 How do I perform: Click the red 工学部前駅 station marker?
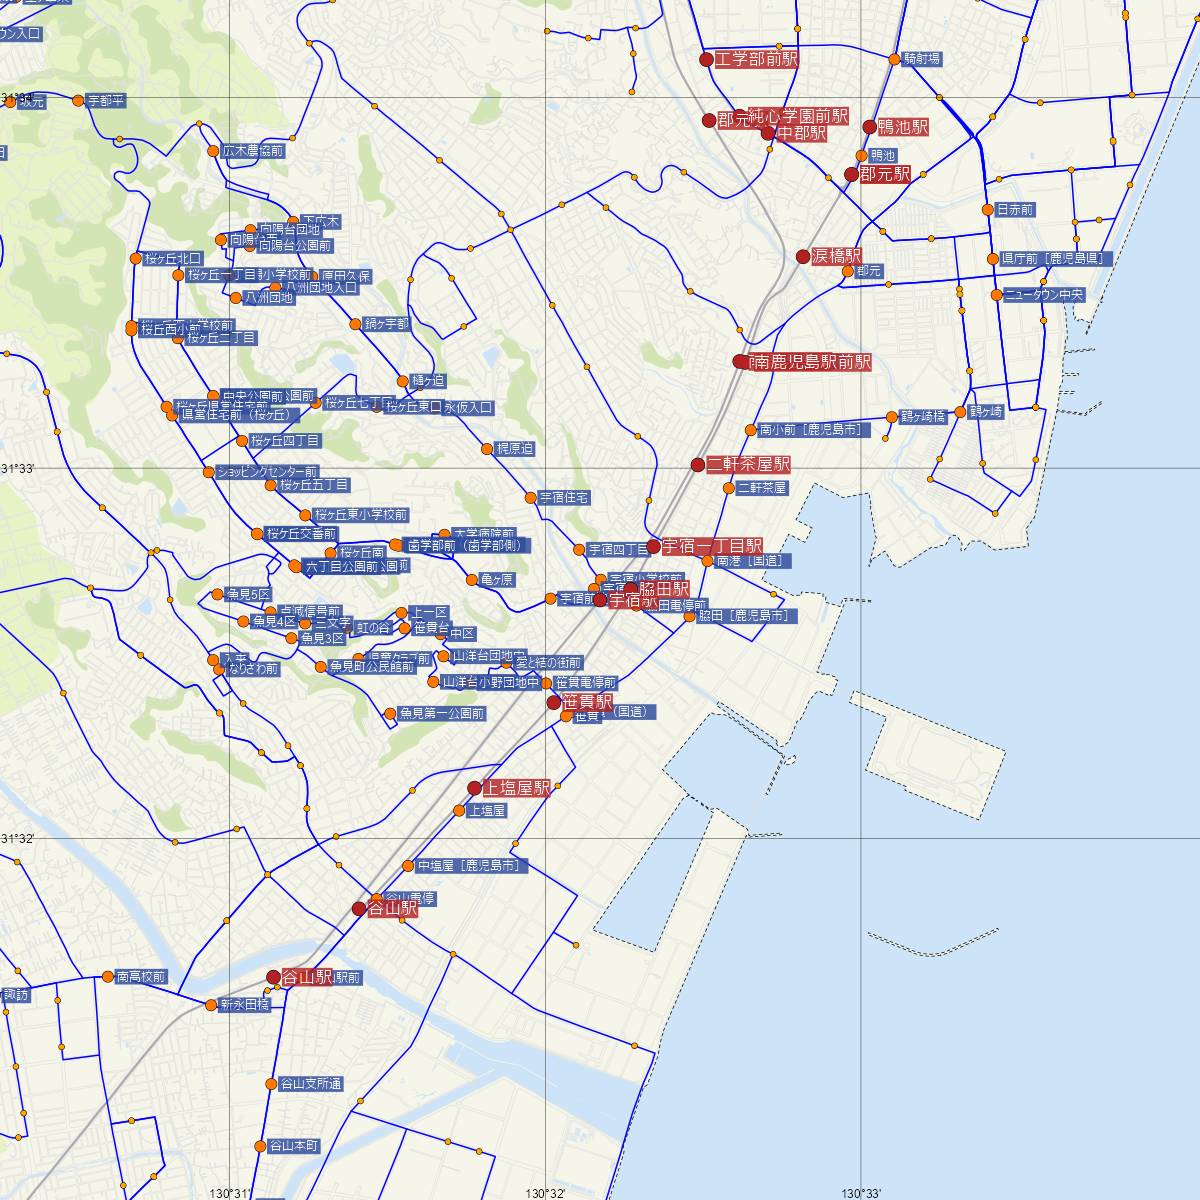pos(707,60)
